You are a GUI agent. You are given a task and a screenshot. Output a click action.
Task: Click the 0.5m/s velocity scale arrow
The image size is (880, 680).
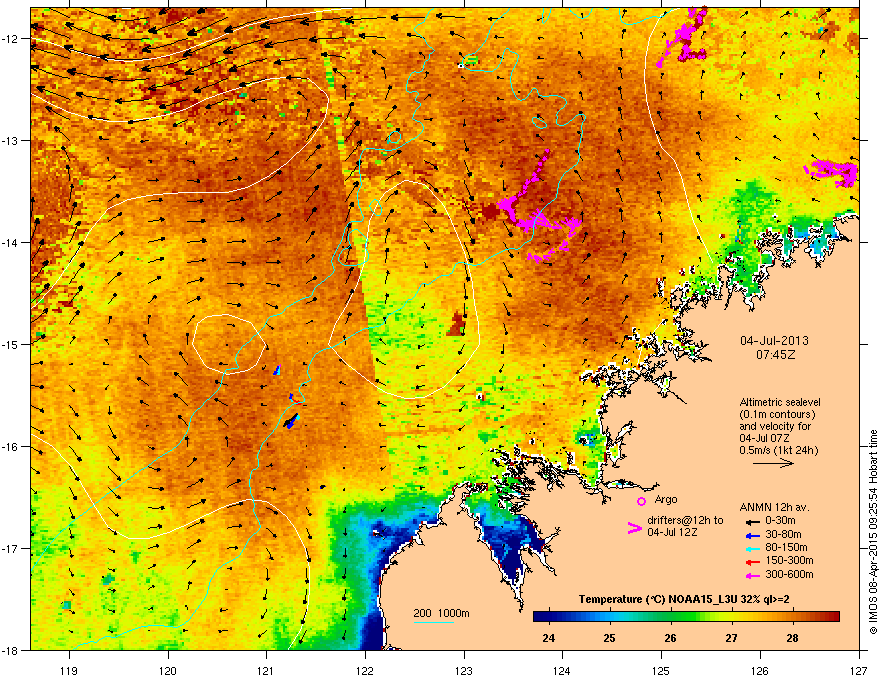coord(773,463)
